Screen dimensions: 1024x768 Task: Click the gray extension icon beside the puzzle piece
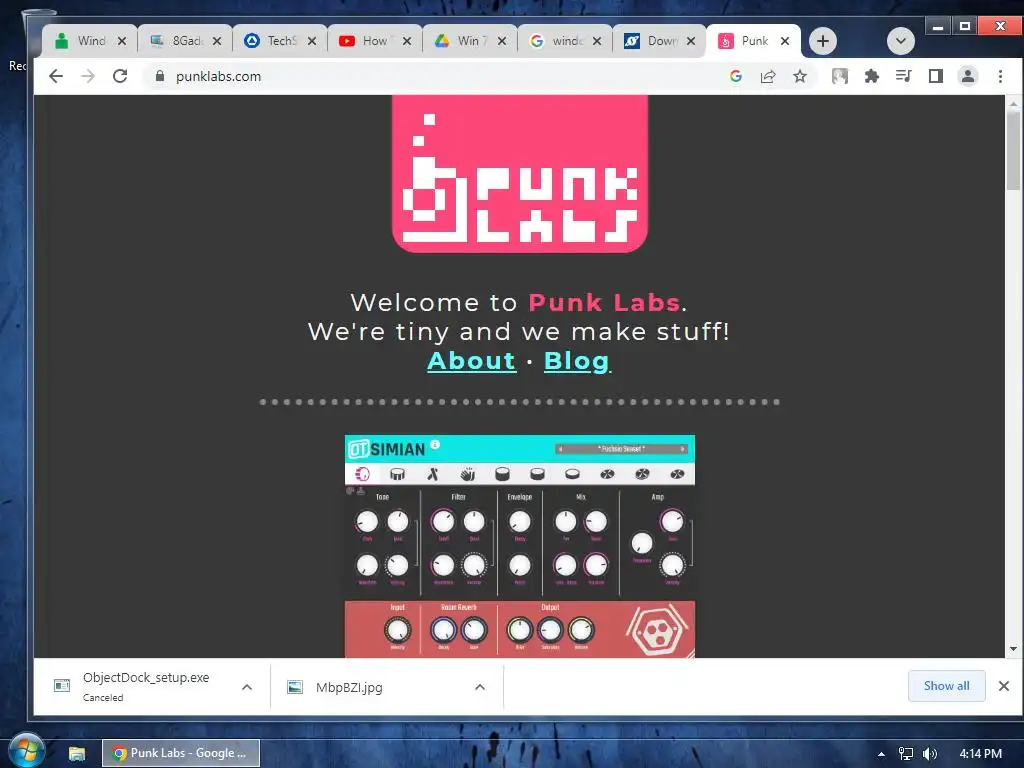tap(840, 76)
